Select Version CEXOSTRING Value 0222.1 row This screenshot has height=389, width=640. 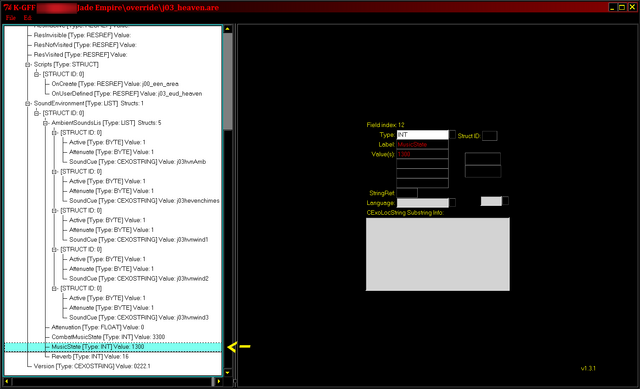click(92, 366)
